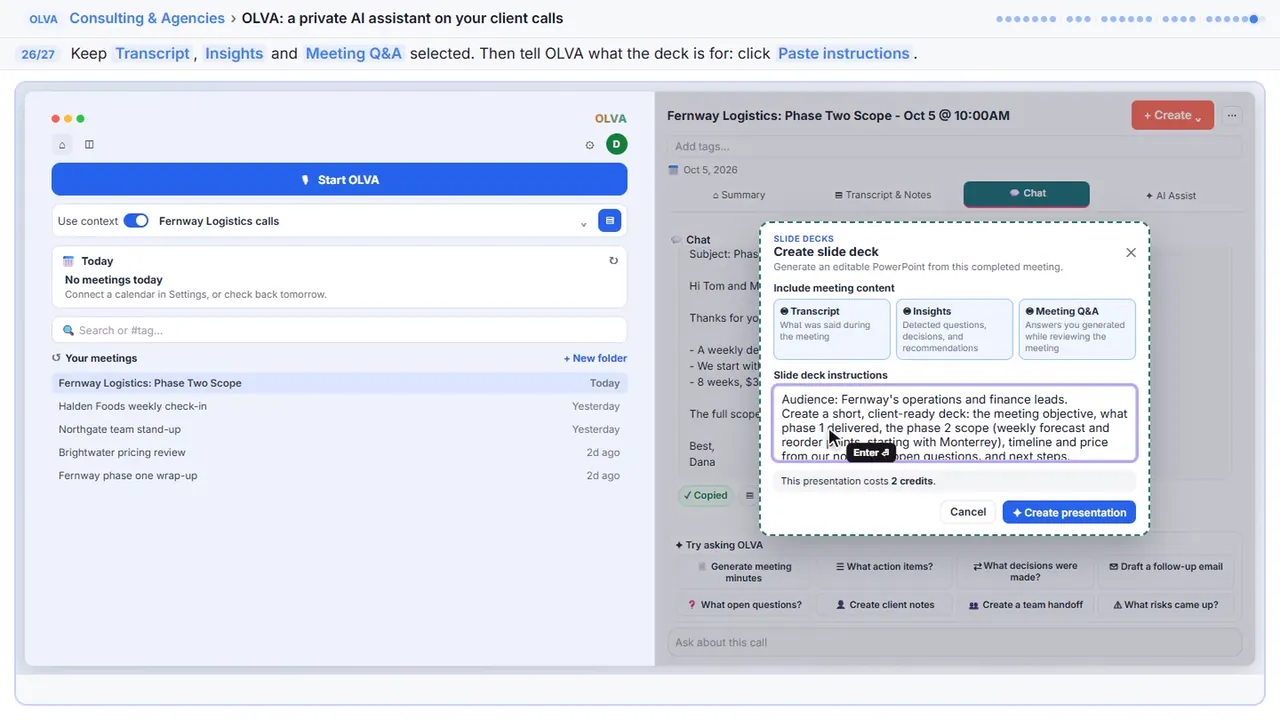The height and width of the screenshot is (720, 1280).
Task: Open the three-dot more options menu
Action: pos(1232,115)
